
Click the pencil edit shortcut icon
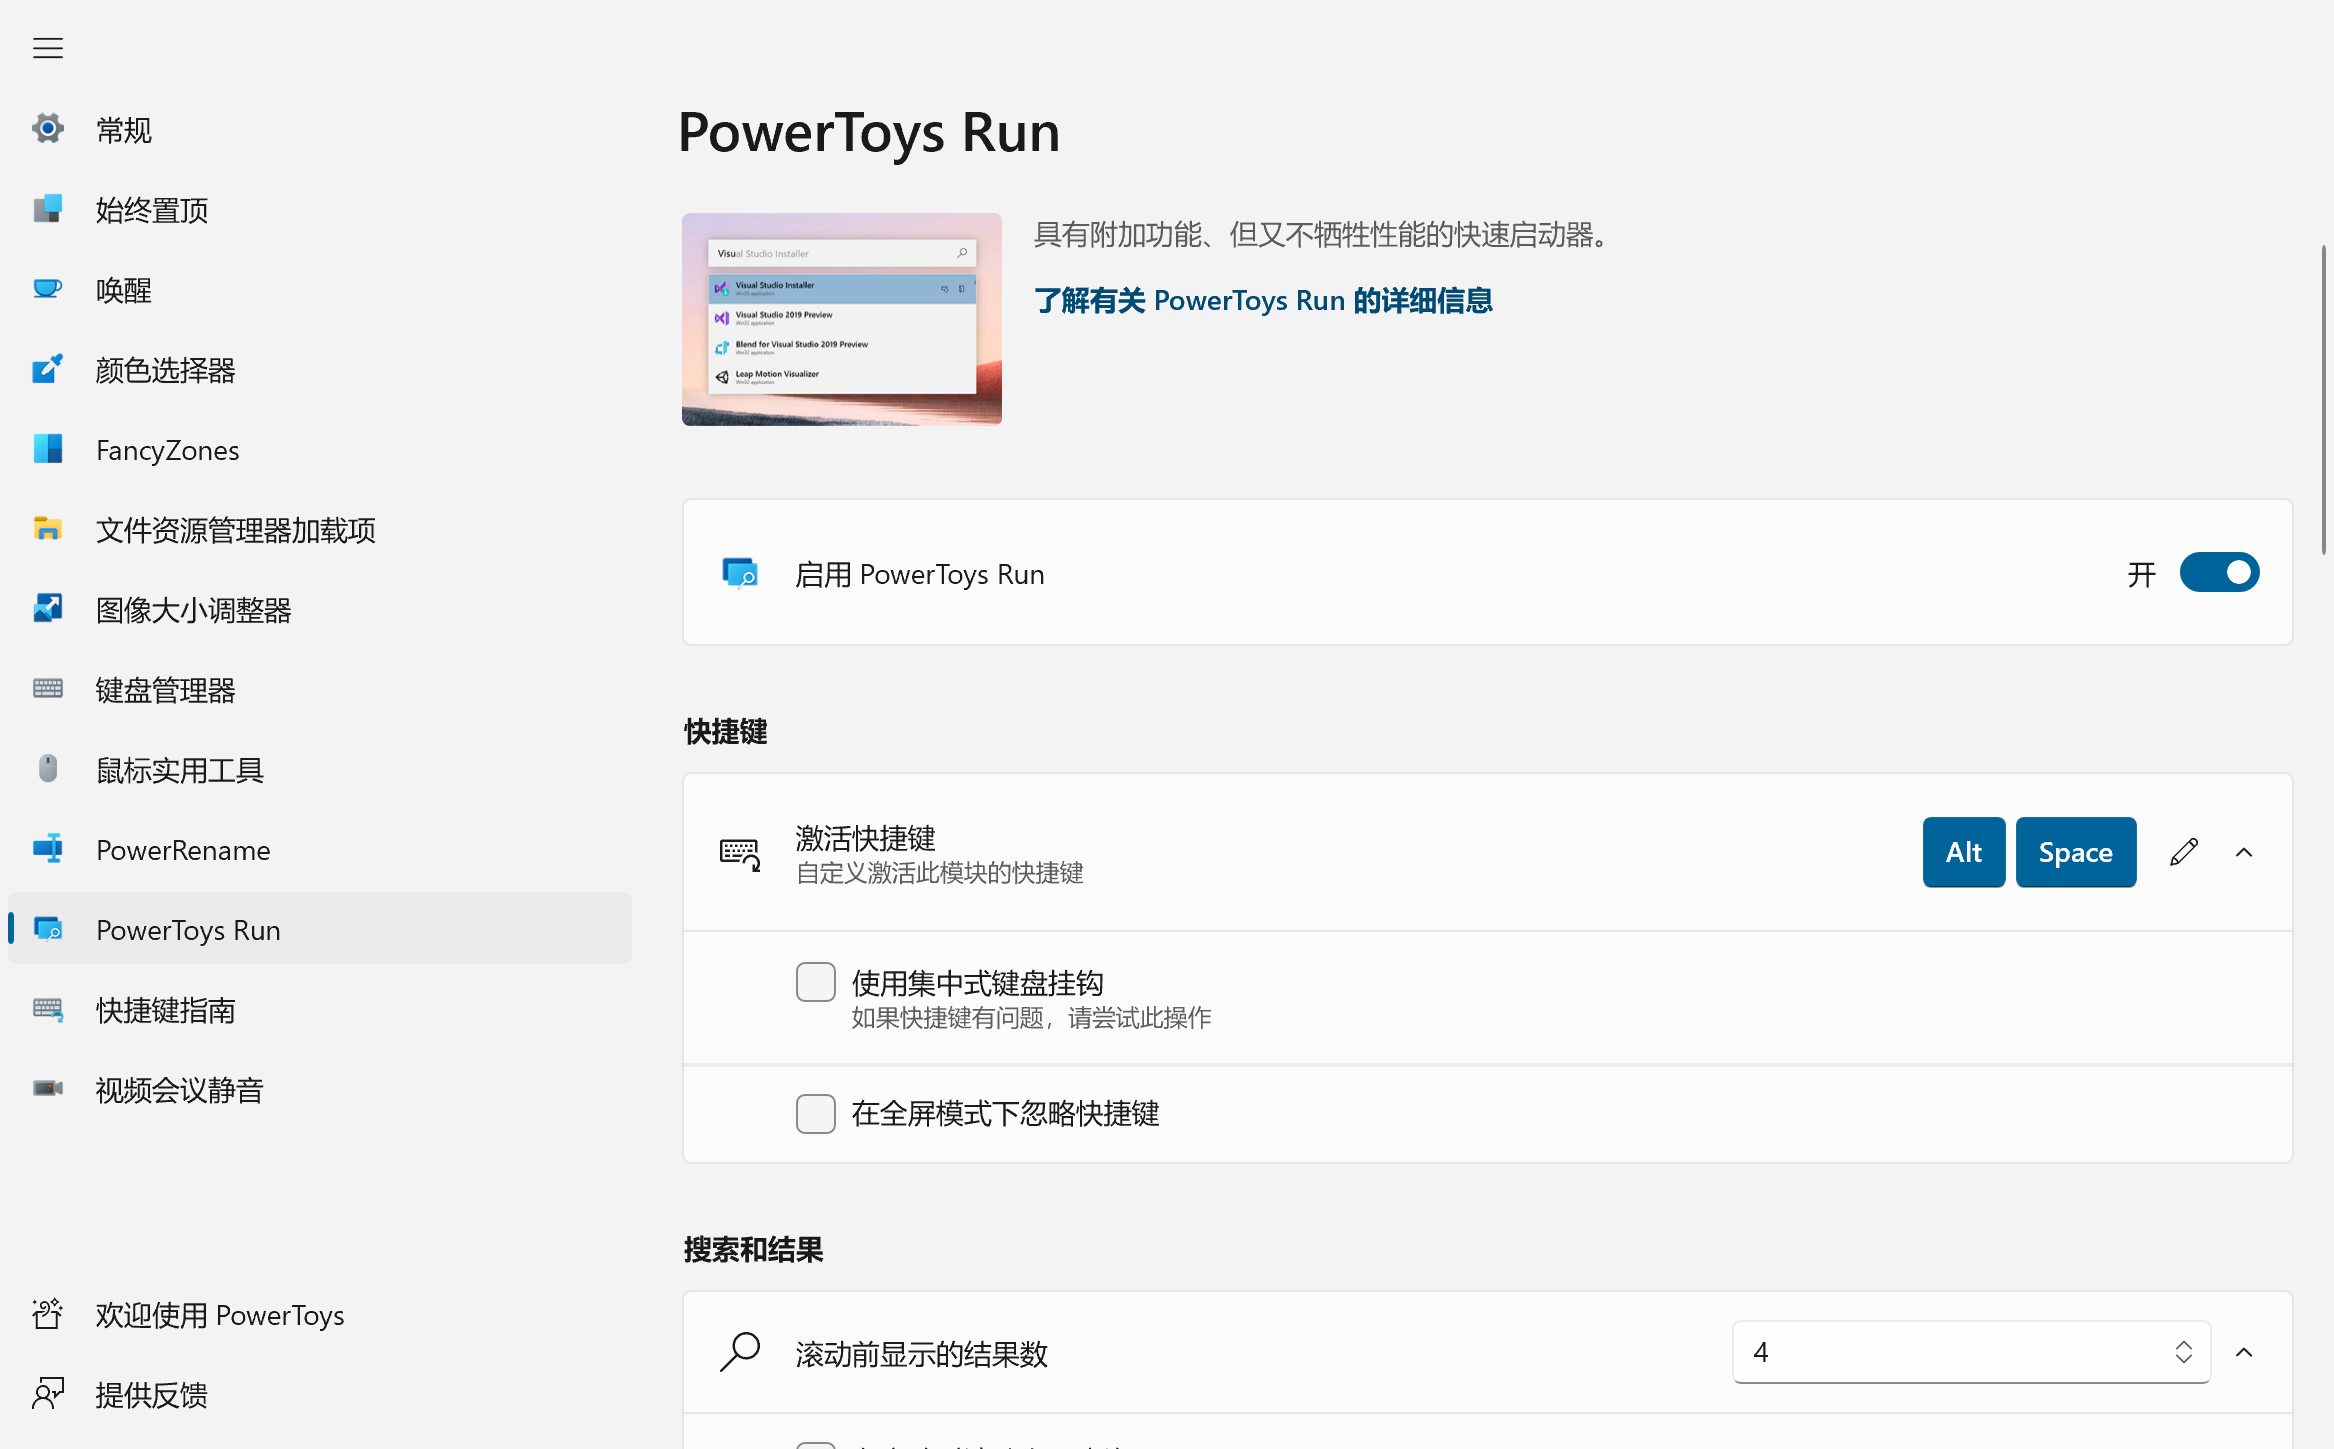coord(2184,852)
